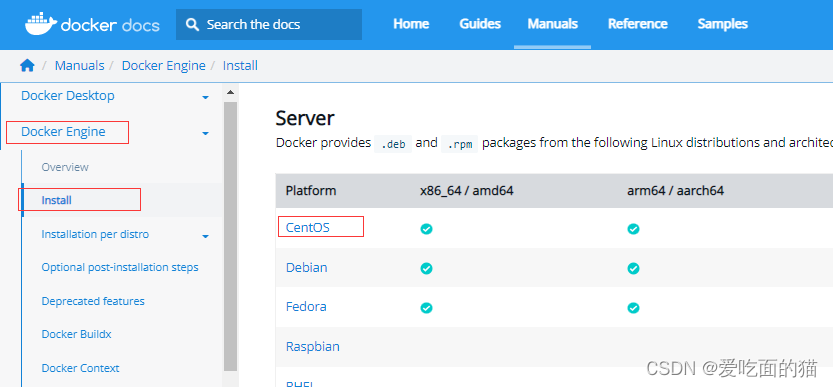Click the Search the docs field
The image size is (833, 387).
(269, 24)
